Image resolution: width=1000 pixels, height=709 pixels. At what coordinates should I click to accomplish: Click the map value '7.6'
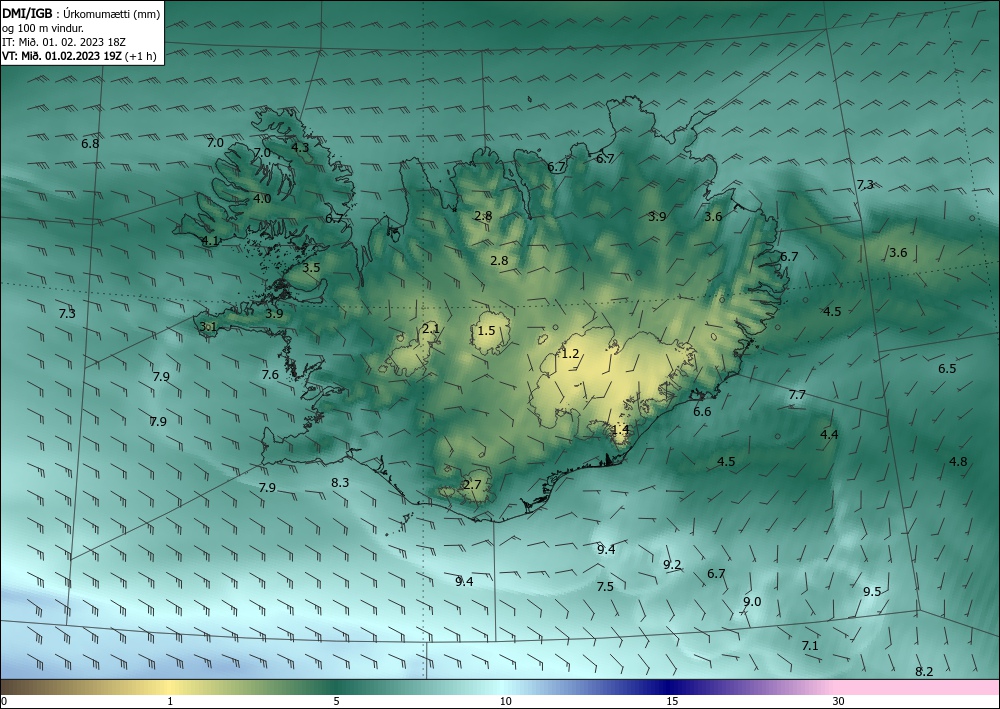tap(270, 374)
